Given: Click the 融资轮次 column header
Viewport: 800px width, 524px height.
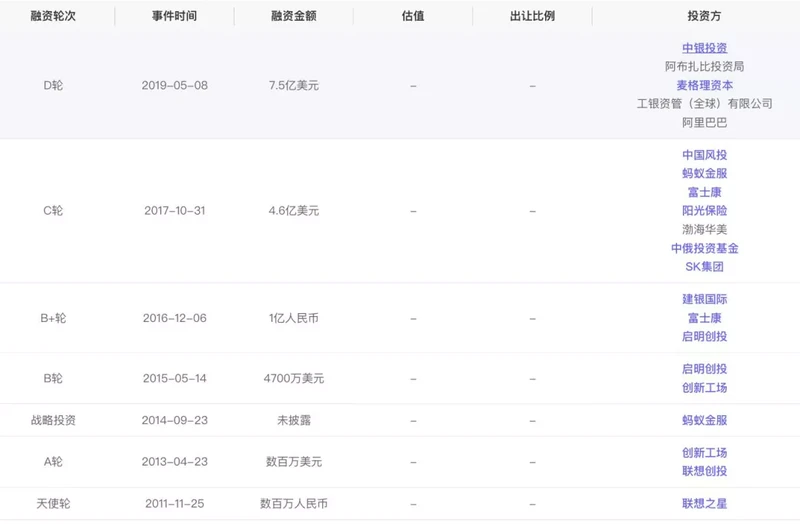Looking at the screenshot, I should point(53,16).
